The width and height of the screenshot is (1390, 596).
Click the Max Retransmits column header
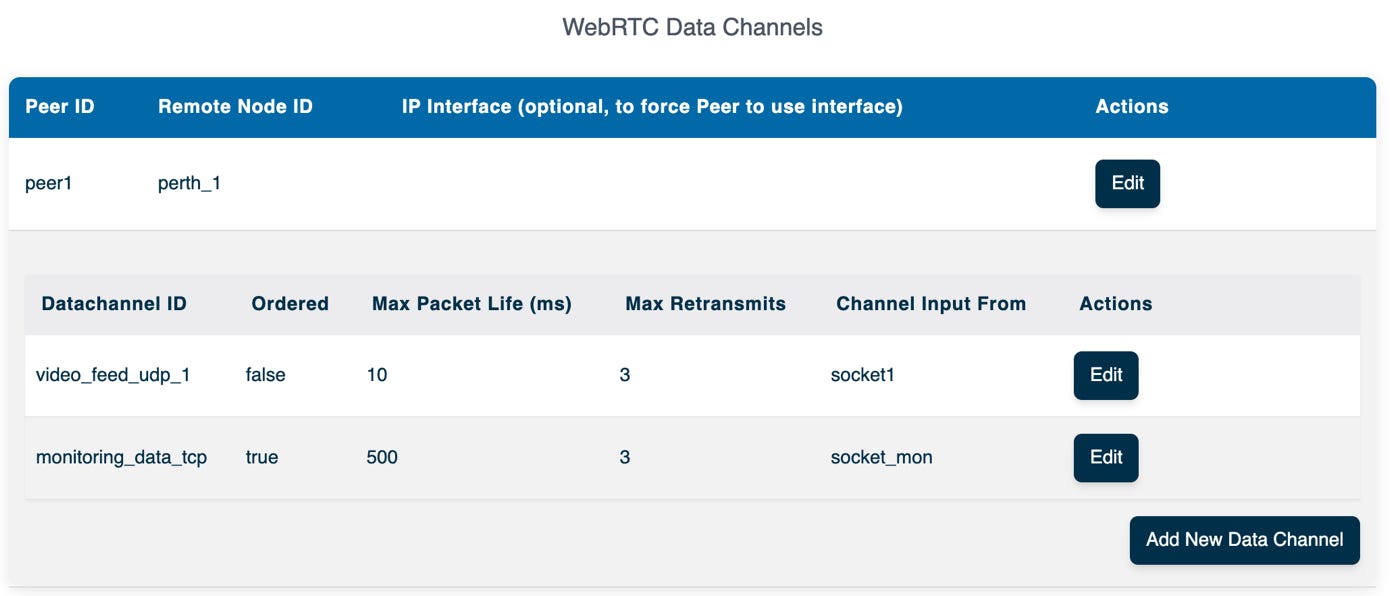click(705, 304)
